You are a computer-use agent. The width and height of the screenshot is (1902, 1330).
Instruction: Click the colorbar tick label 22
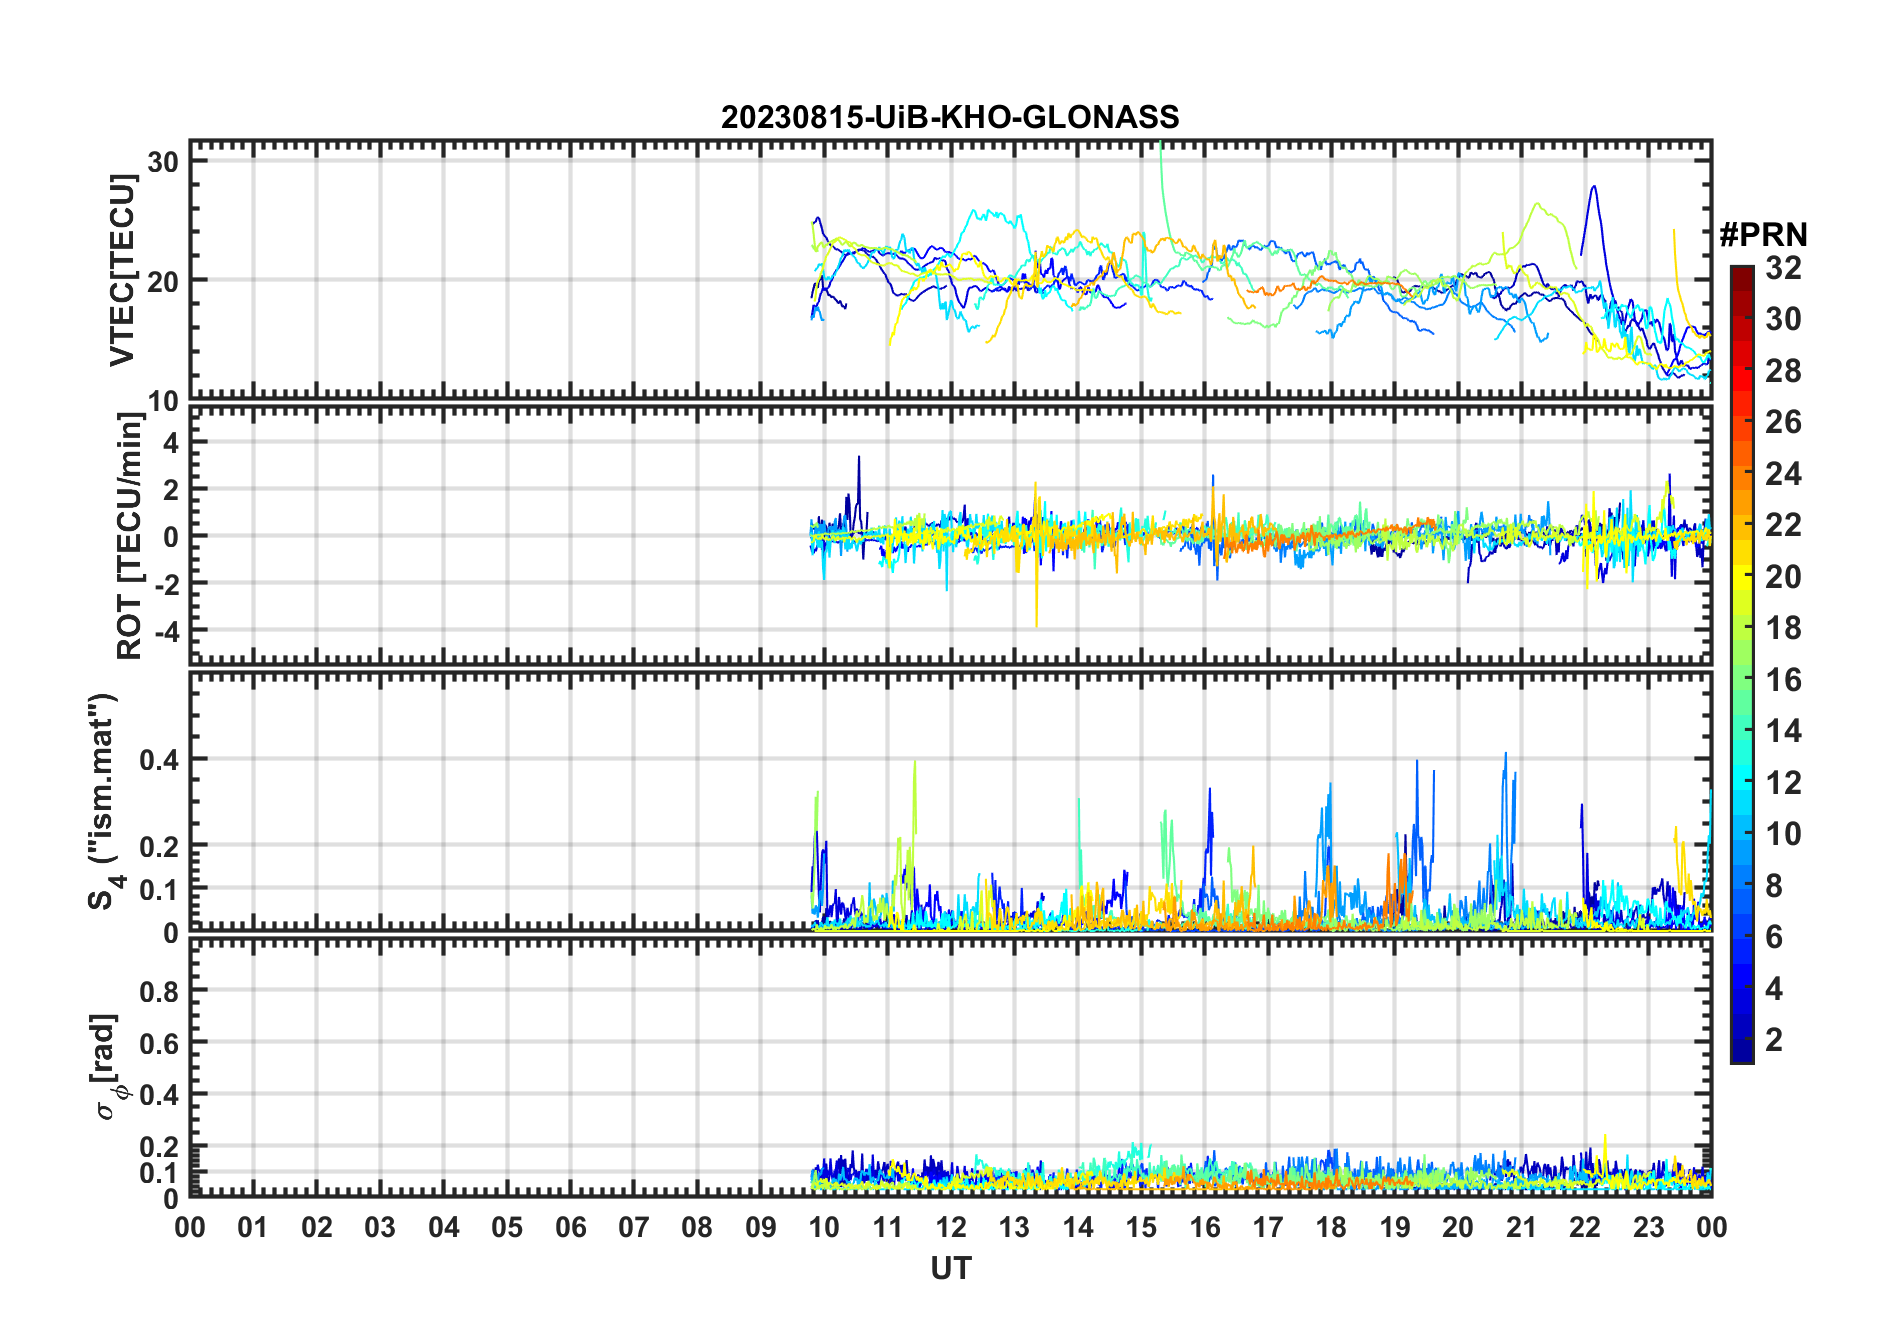pos(1783,525)
